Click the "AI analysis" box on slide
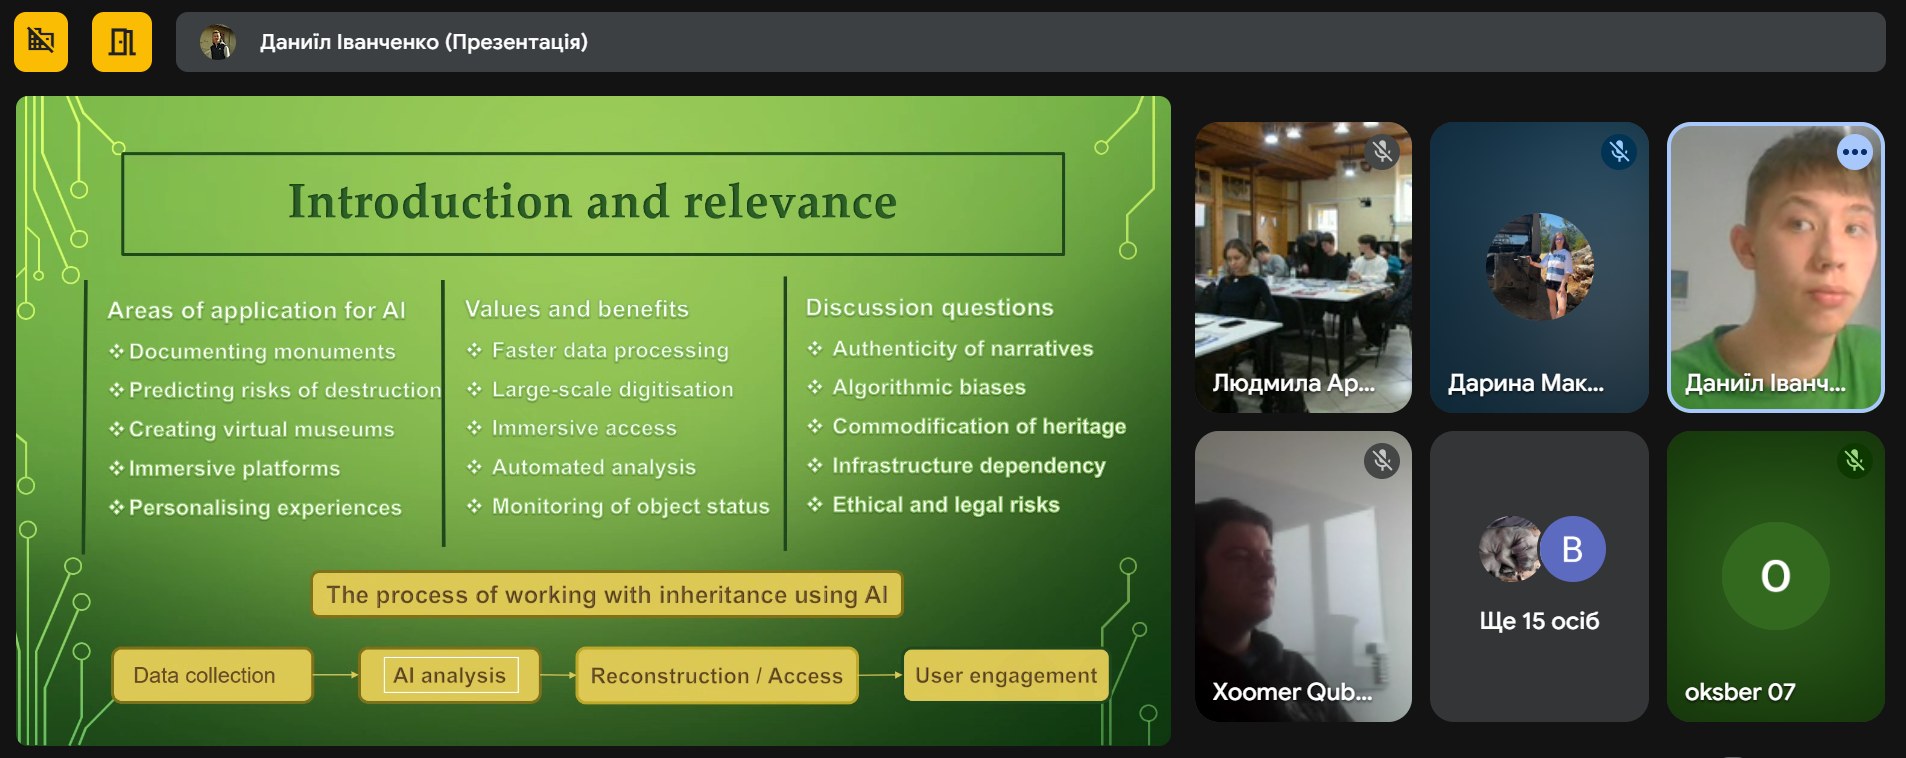 [x=450, y=676]
